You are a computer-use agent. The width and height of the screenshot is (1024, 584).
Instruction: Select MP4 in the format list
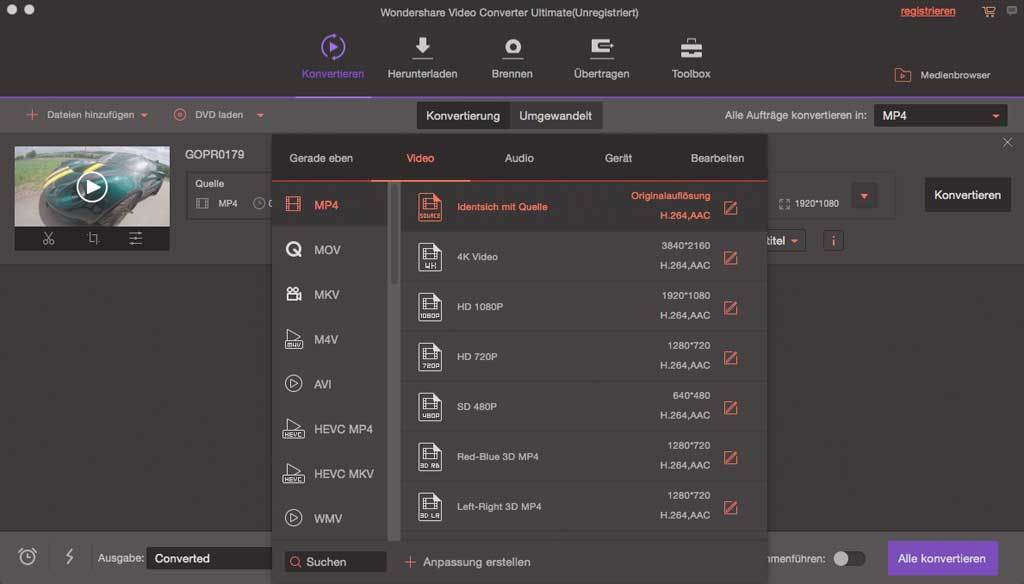point(330,205)
